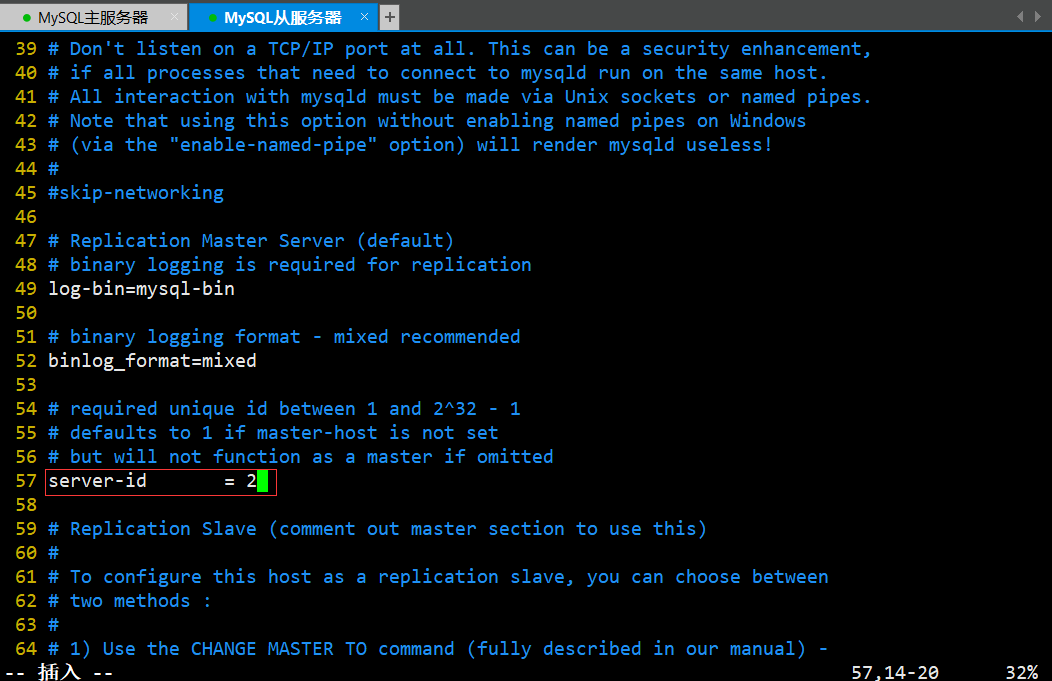The width and height of the screenshot is (1052, 681).
Task: Click the 插入 mode indicator
Action: pyautogui.click(x=59, y=672)
